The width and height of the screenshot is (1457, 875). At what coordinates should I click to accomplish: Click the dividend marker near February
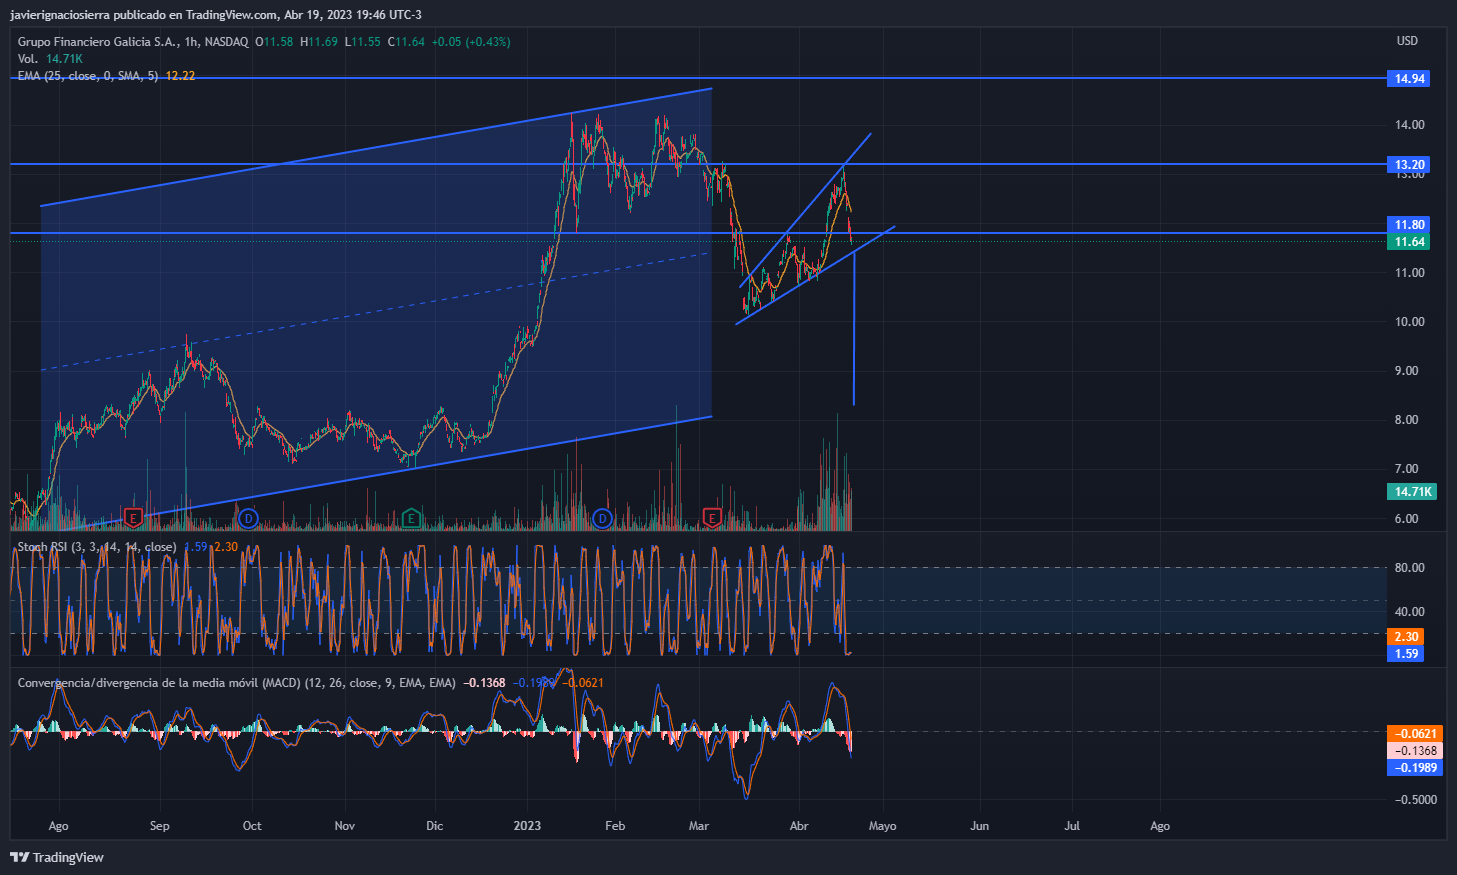(602, 518)
